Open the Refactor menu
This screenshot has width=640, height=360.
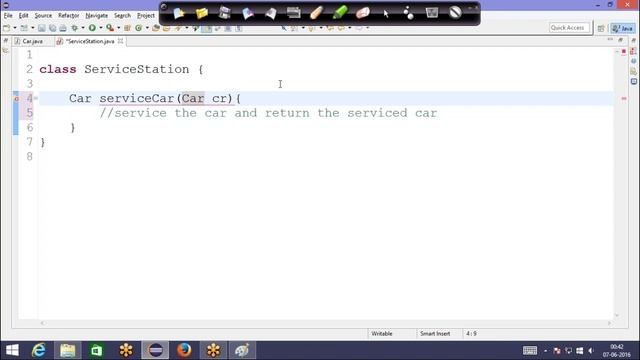point(68,16)
